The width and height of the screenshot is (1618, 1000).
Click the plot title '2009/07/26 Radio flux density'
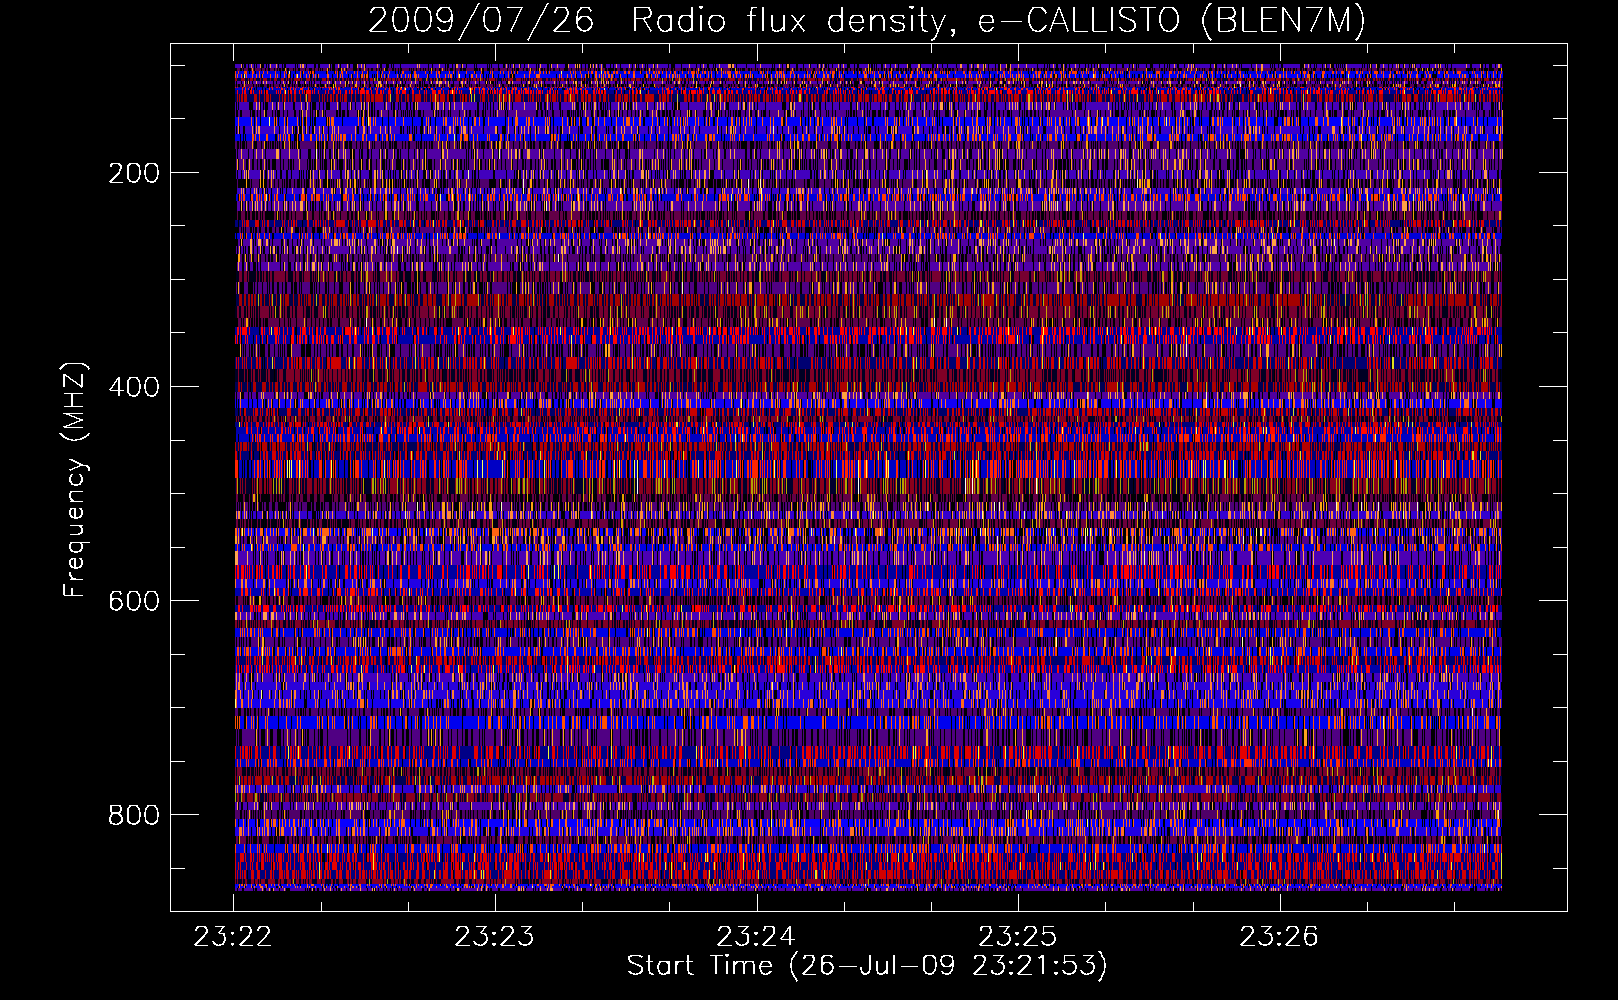pyautogui.click(x=867, y=20)
